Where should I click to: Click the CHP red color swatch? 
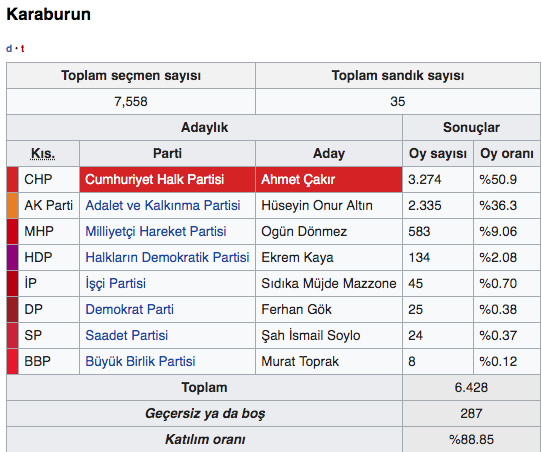12,179
